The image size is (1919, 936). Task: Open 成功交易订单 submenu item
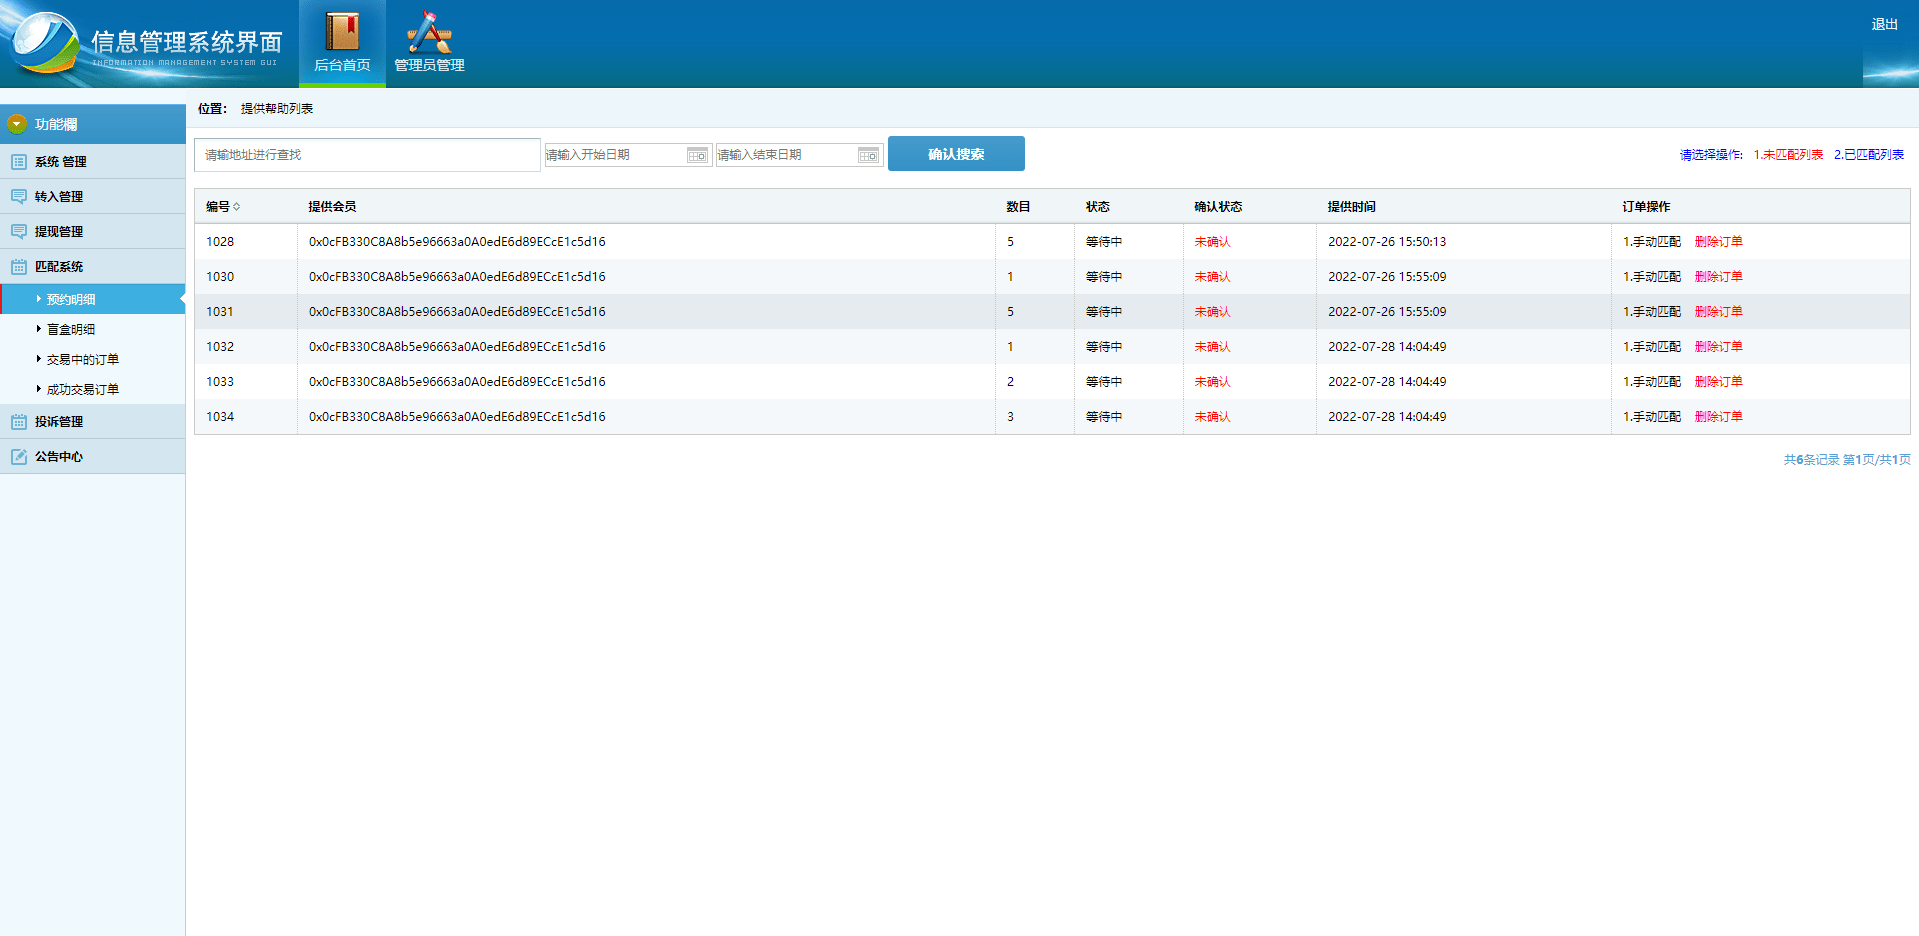click(82, 389)
